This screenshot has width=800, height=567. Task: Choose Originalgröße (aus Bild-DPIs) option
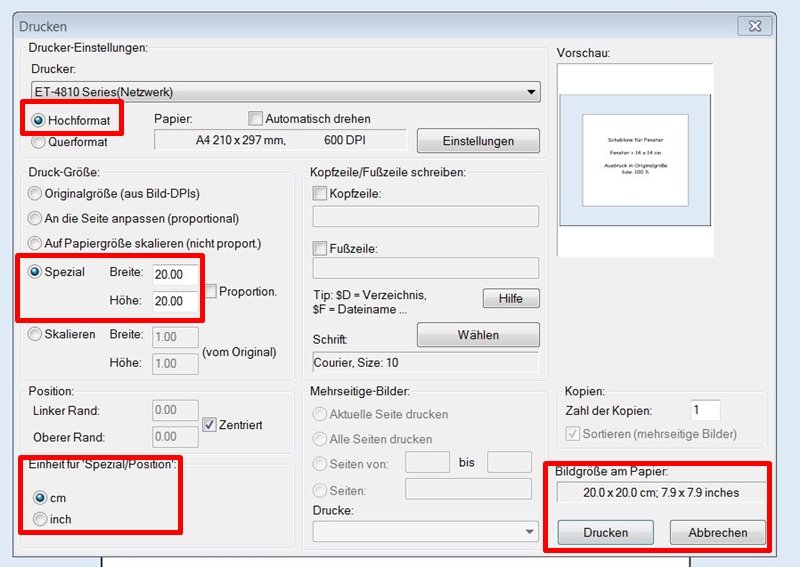(x=37, y=193)
